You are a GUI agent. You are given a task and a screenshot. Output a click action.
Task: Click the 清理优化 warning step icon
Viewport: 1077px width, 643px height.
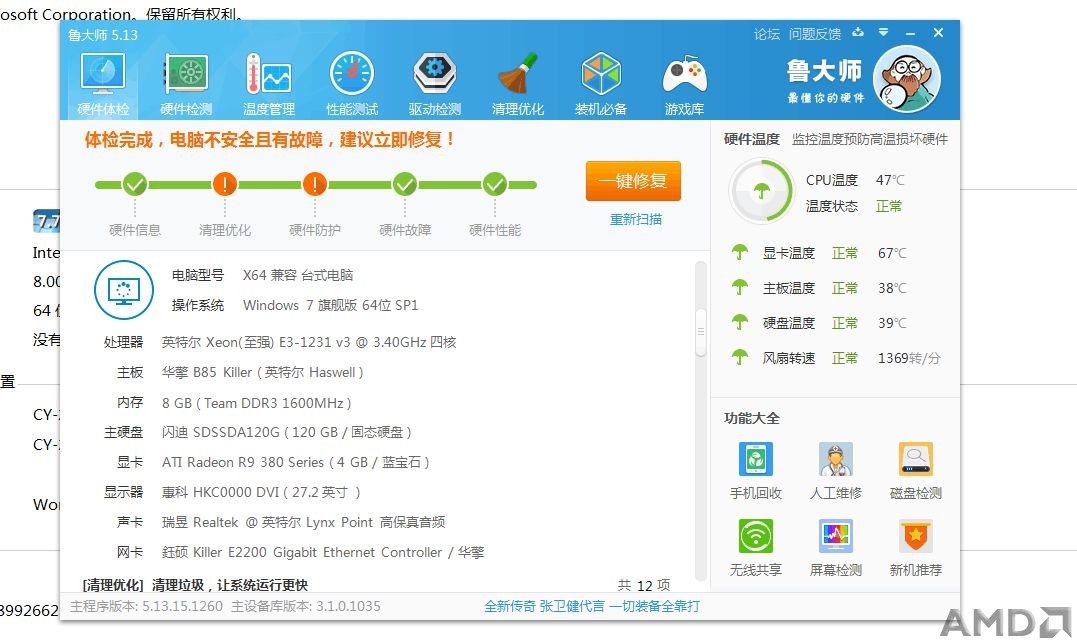pyautogui.click(x=225, y=184)
